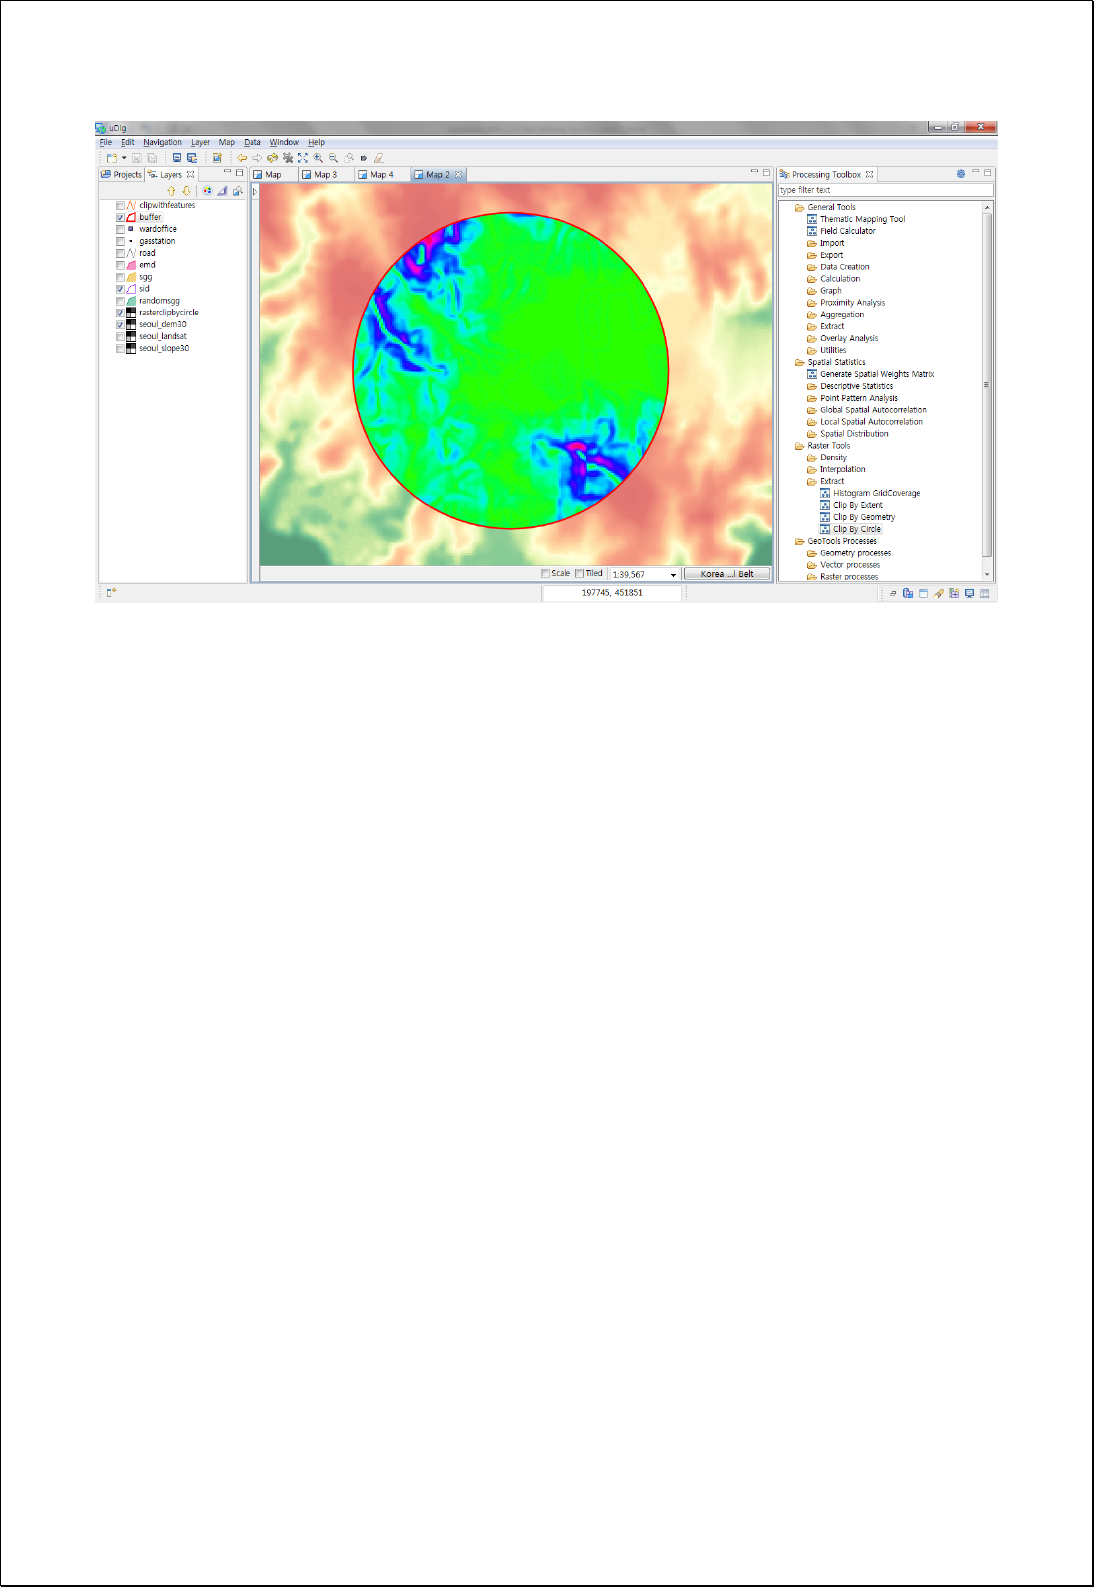The height and width of the screenshot is (1587, 1094).
Task: Toggle clipwithfeatures layer visibility
Action: [120, 205]
